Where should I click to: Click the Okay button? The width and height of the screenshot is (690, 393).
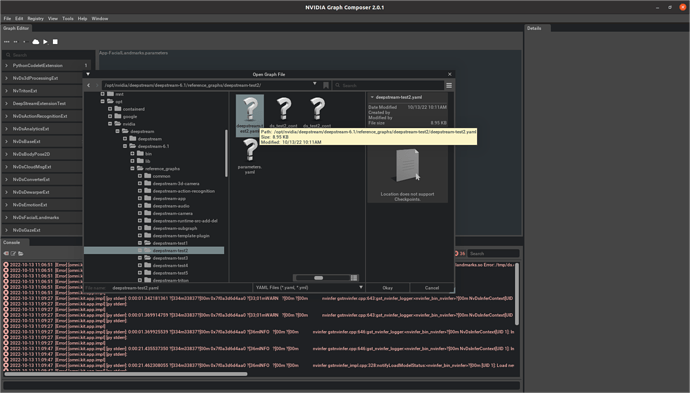(388, 288)
